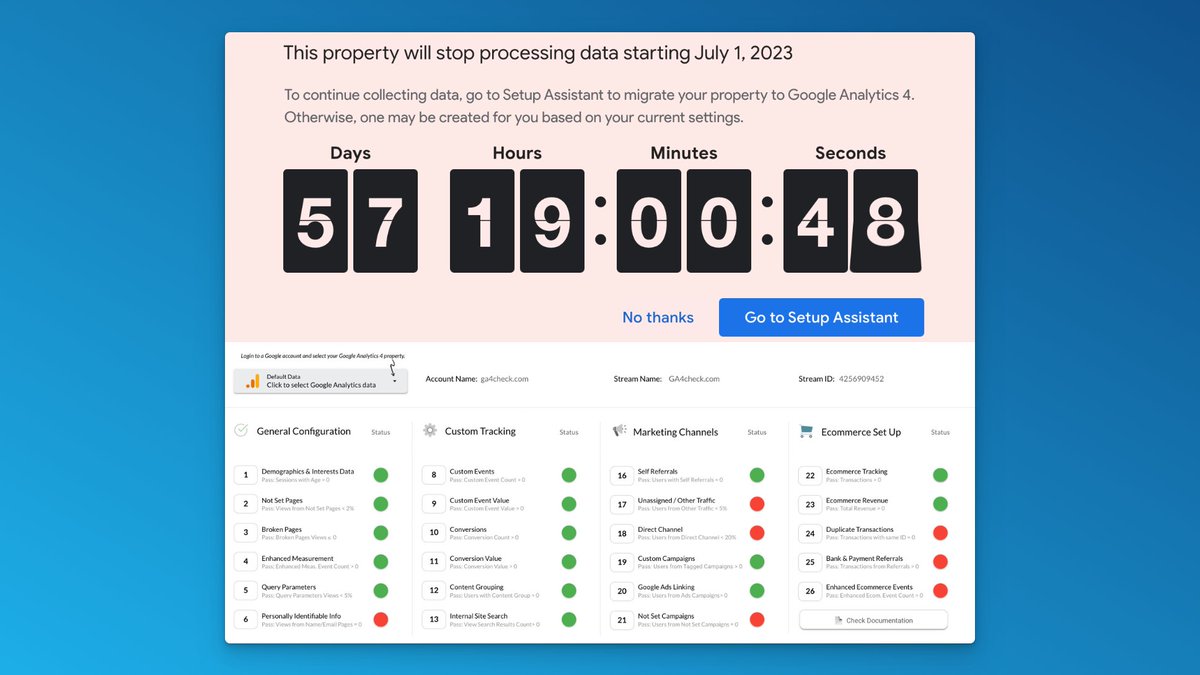Click the Google Analytics bar-chart logo
This screenshot has width=1200, height=675.
coord(253,381)
